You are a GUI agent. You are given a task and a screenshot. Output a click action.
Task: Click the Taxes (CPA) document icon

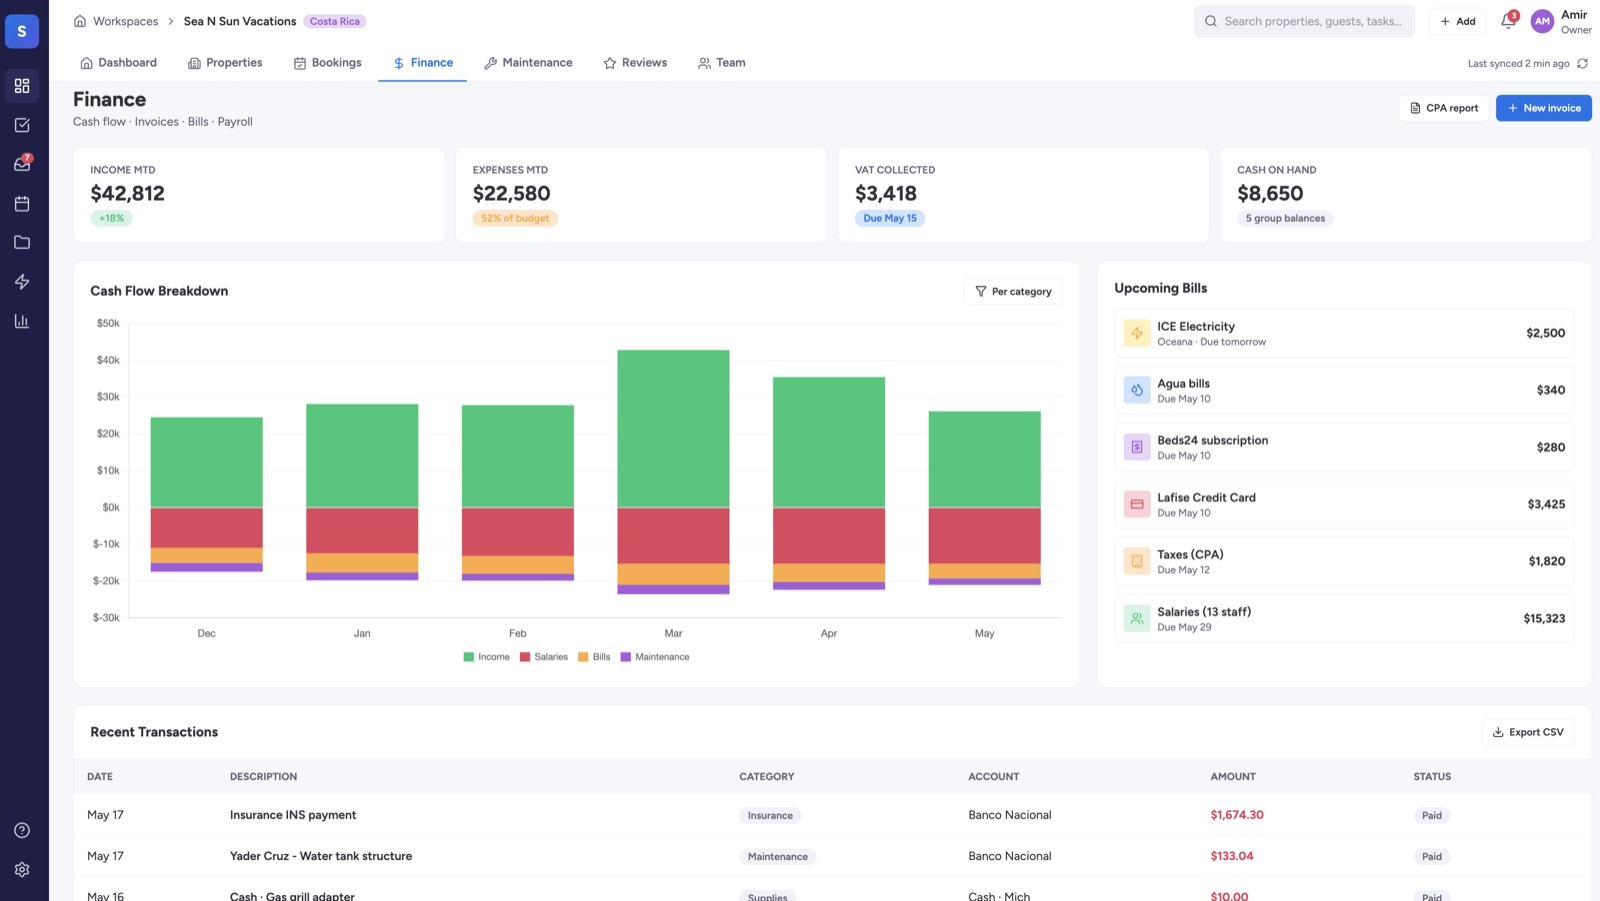[1137, 561]
